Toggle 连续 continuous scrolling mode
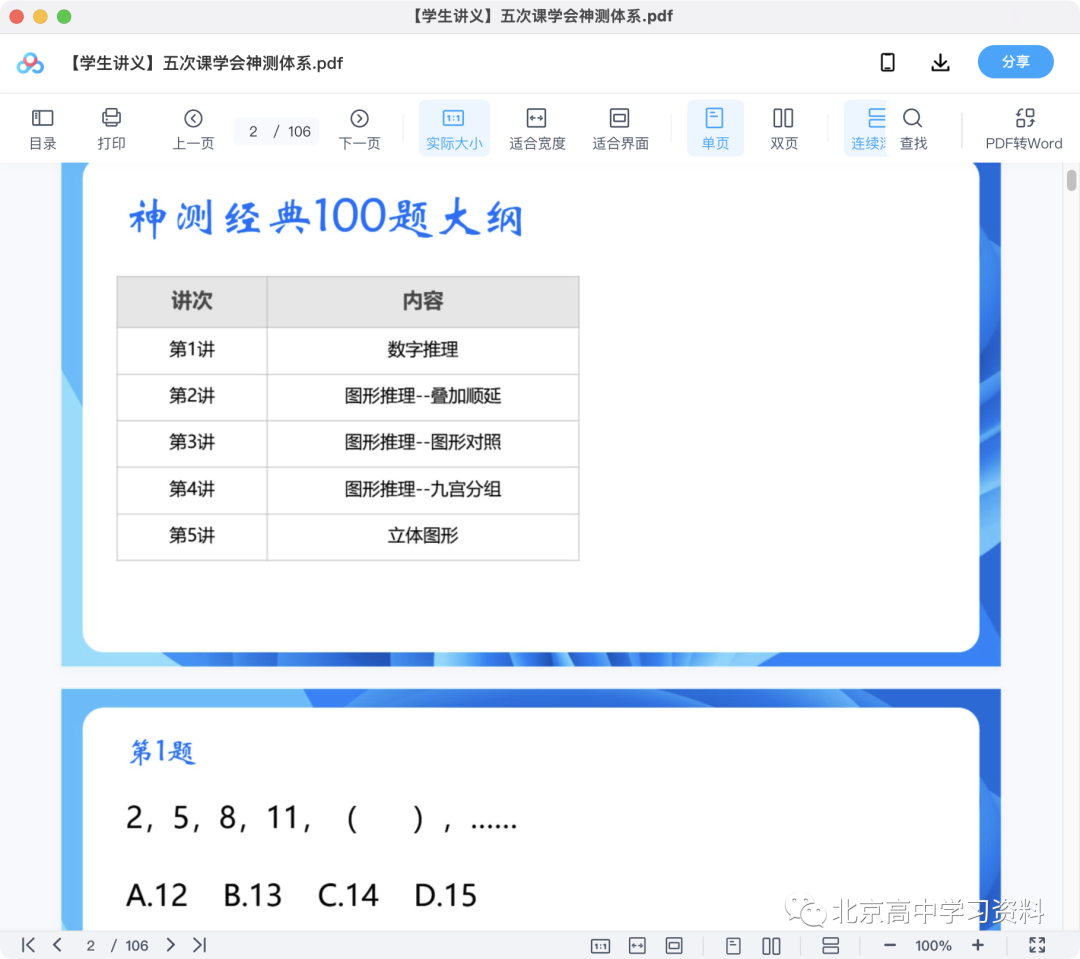 [x=867, y=129]
